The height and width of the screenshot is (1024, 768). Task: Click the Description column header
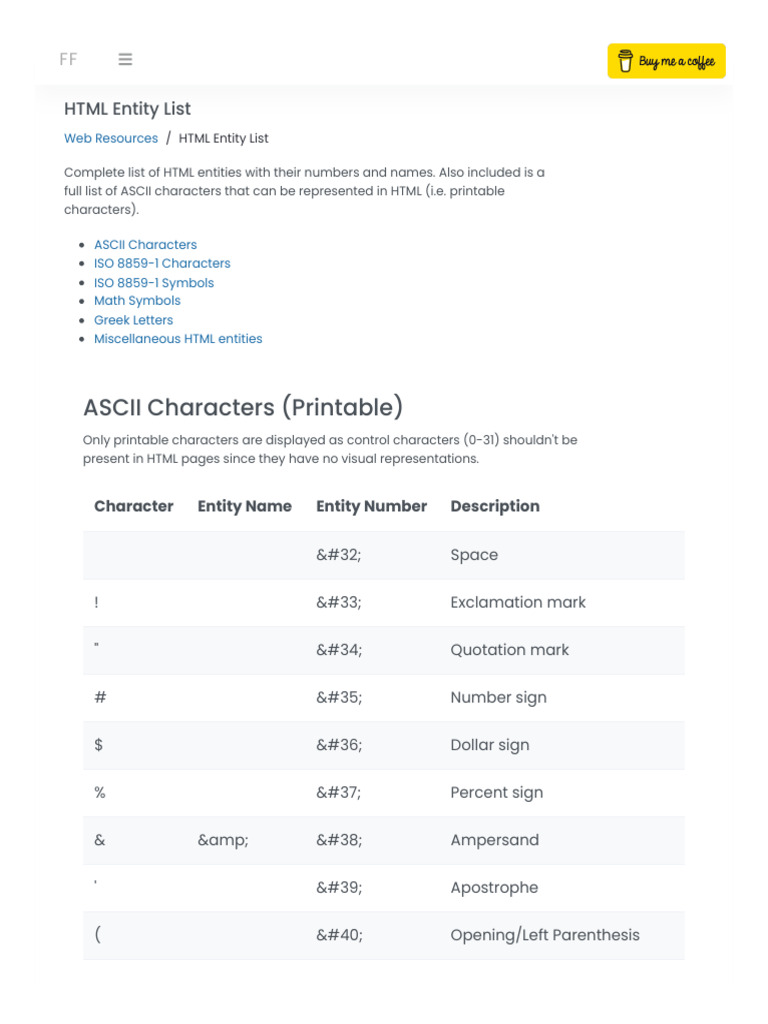[495, 506]
